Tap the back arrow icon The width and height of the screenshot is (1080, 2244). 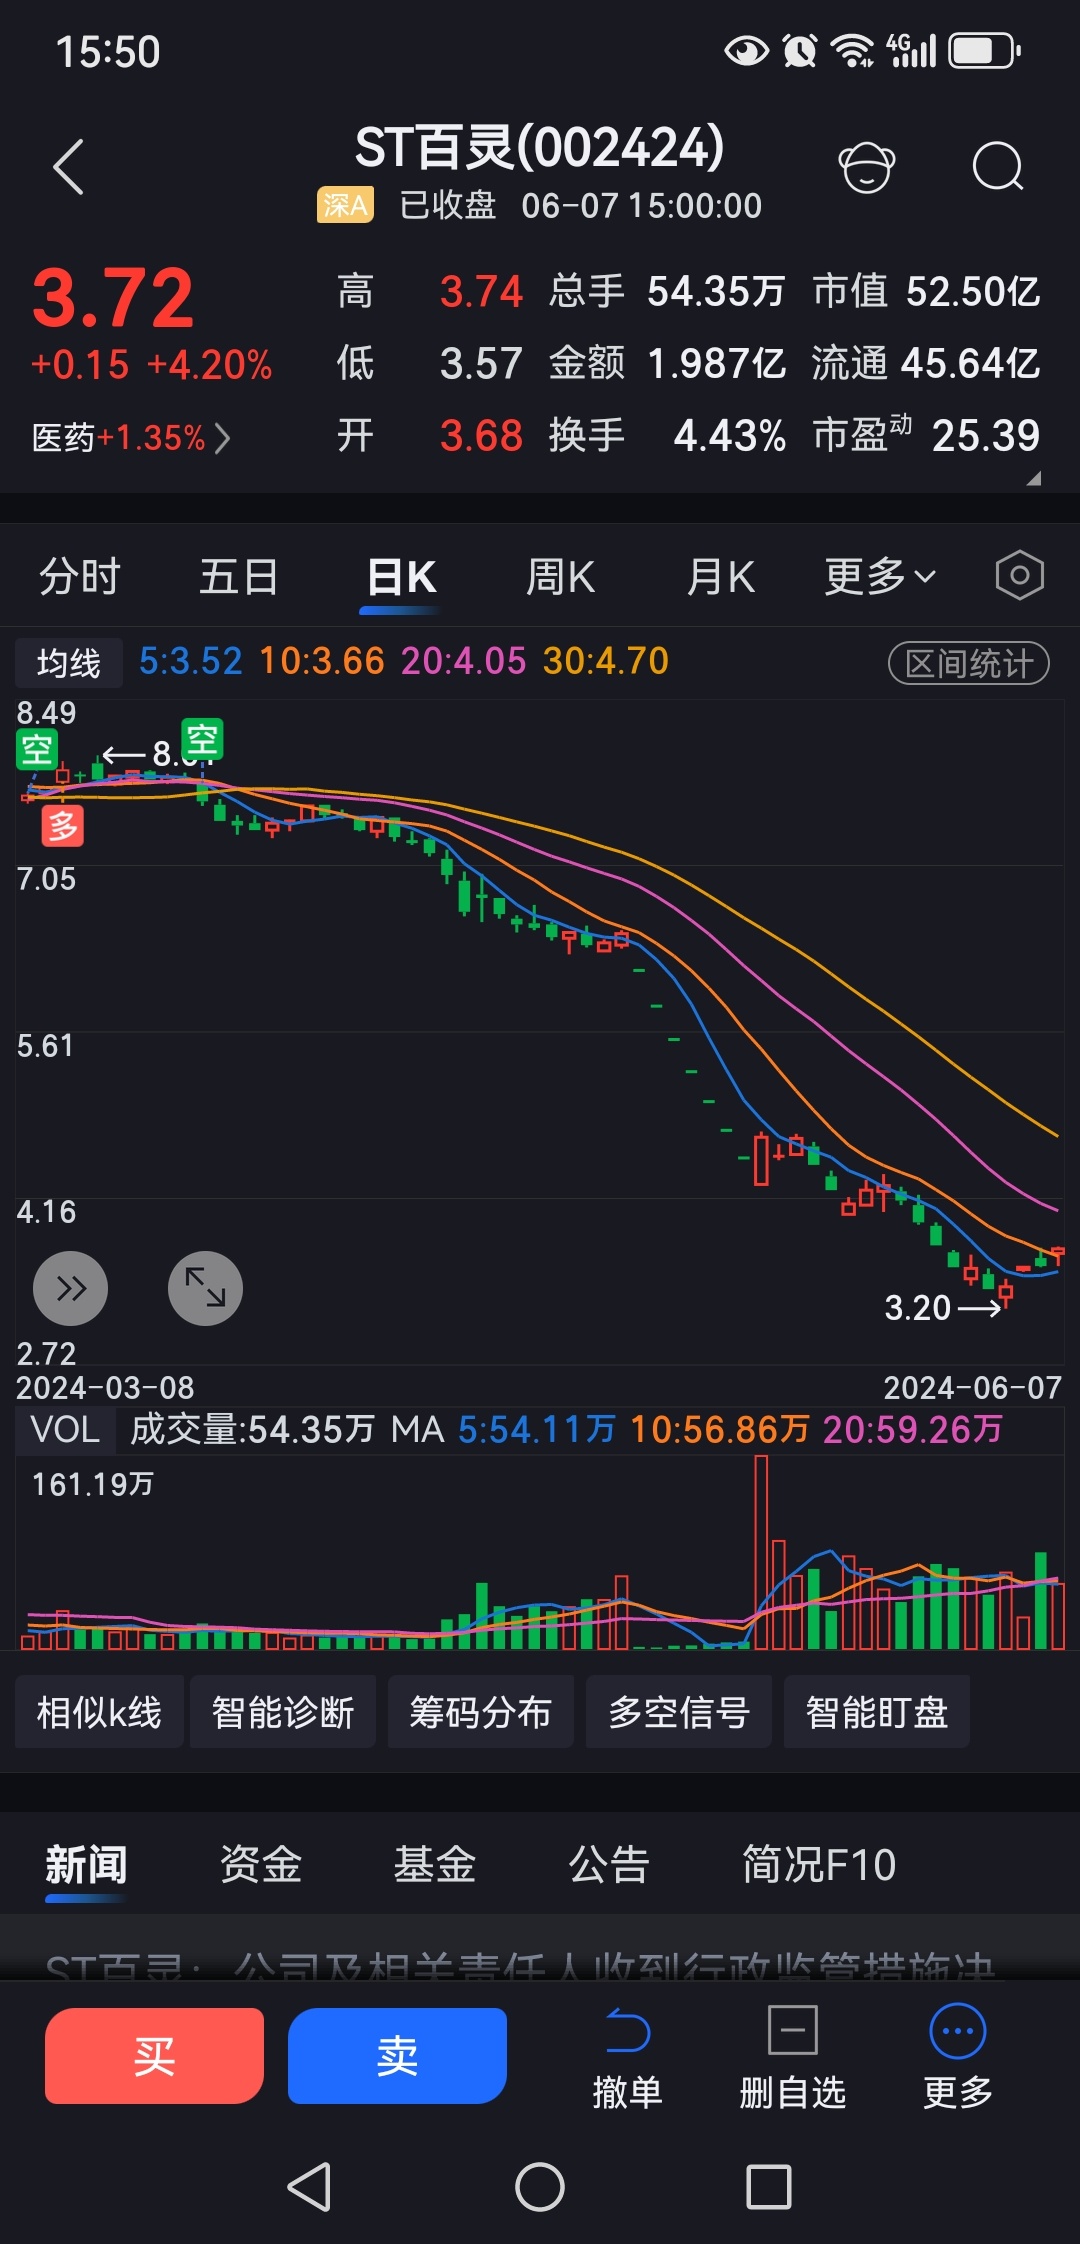click(x=68, y=167)
